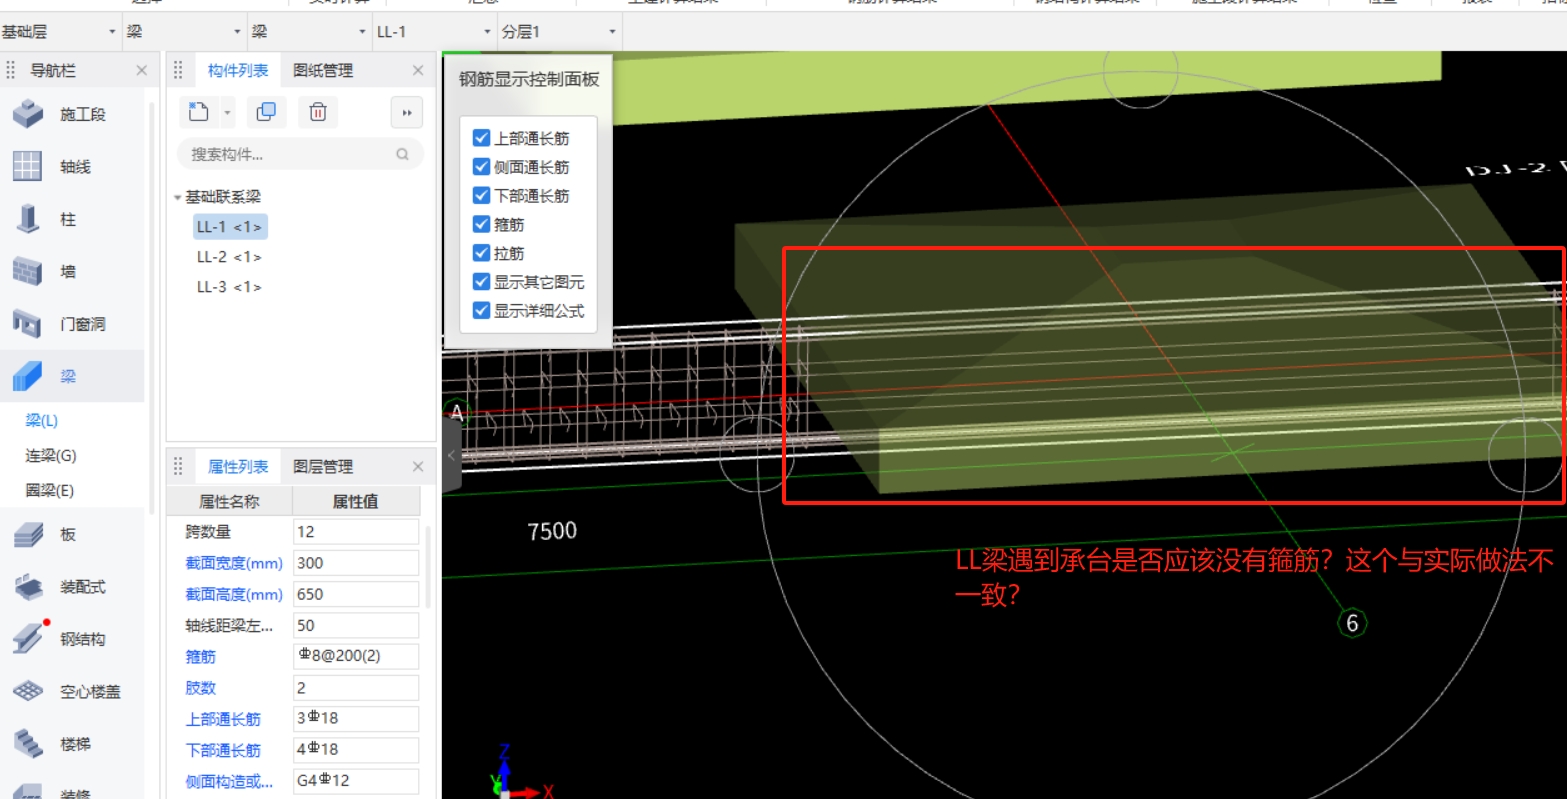1567x799 pixels.
Task: Close the 属性列表 panel
Action: (418, 466)
